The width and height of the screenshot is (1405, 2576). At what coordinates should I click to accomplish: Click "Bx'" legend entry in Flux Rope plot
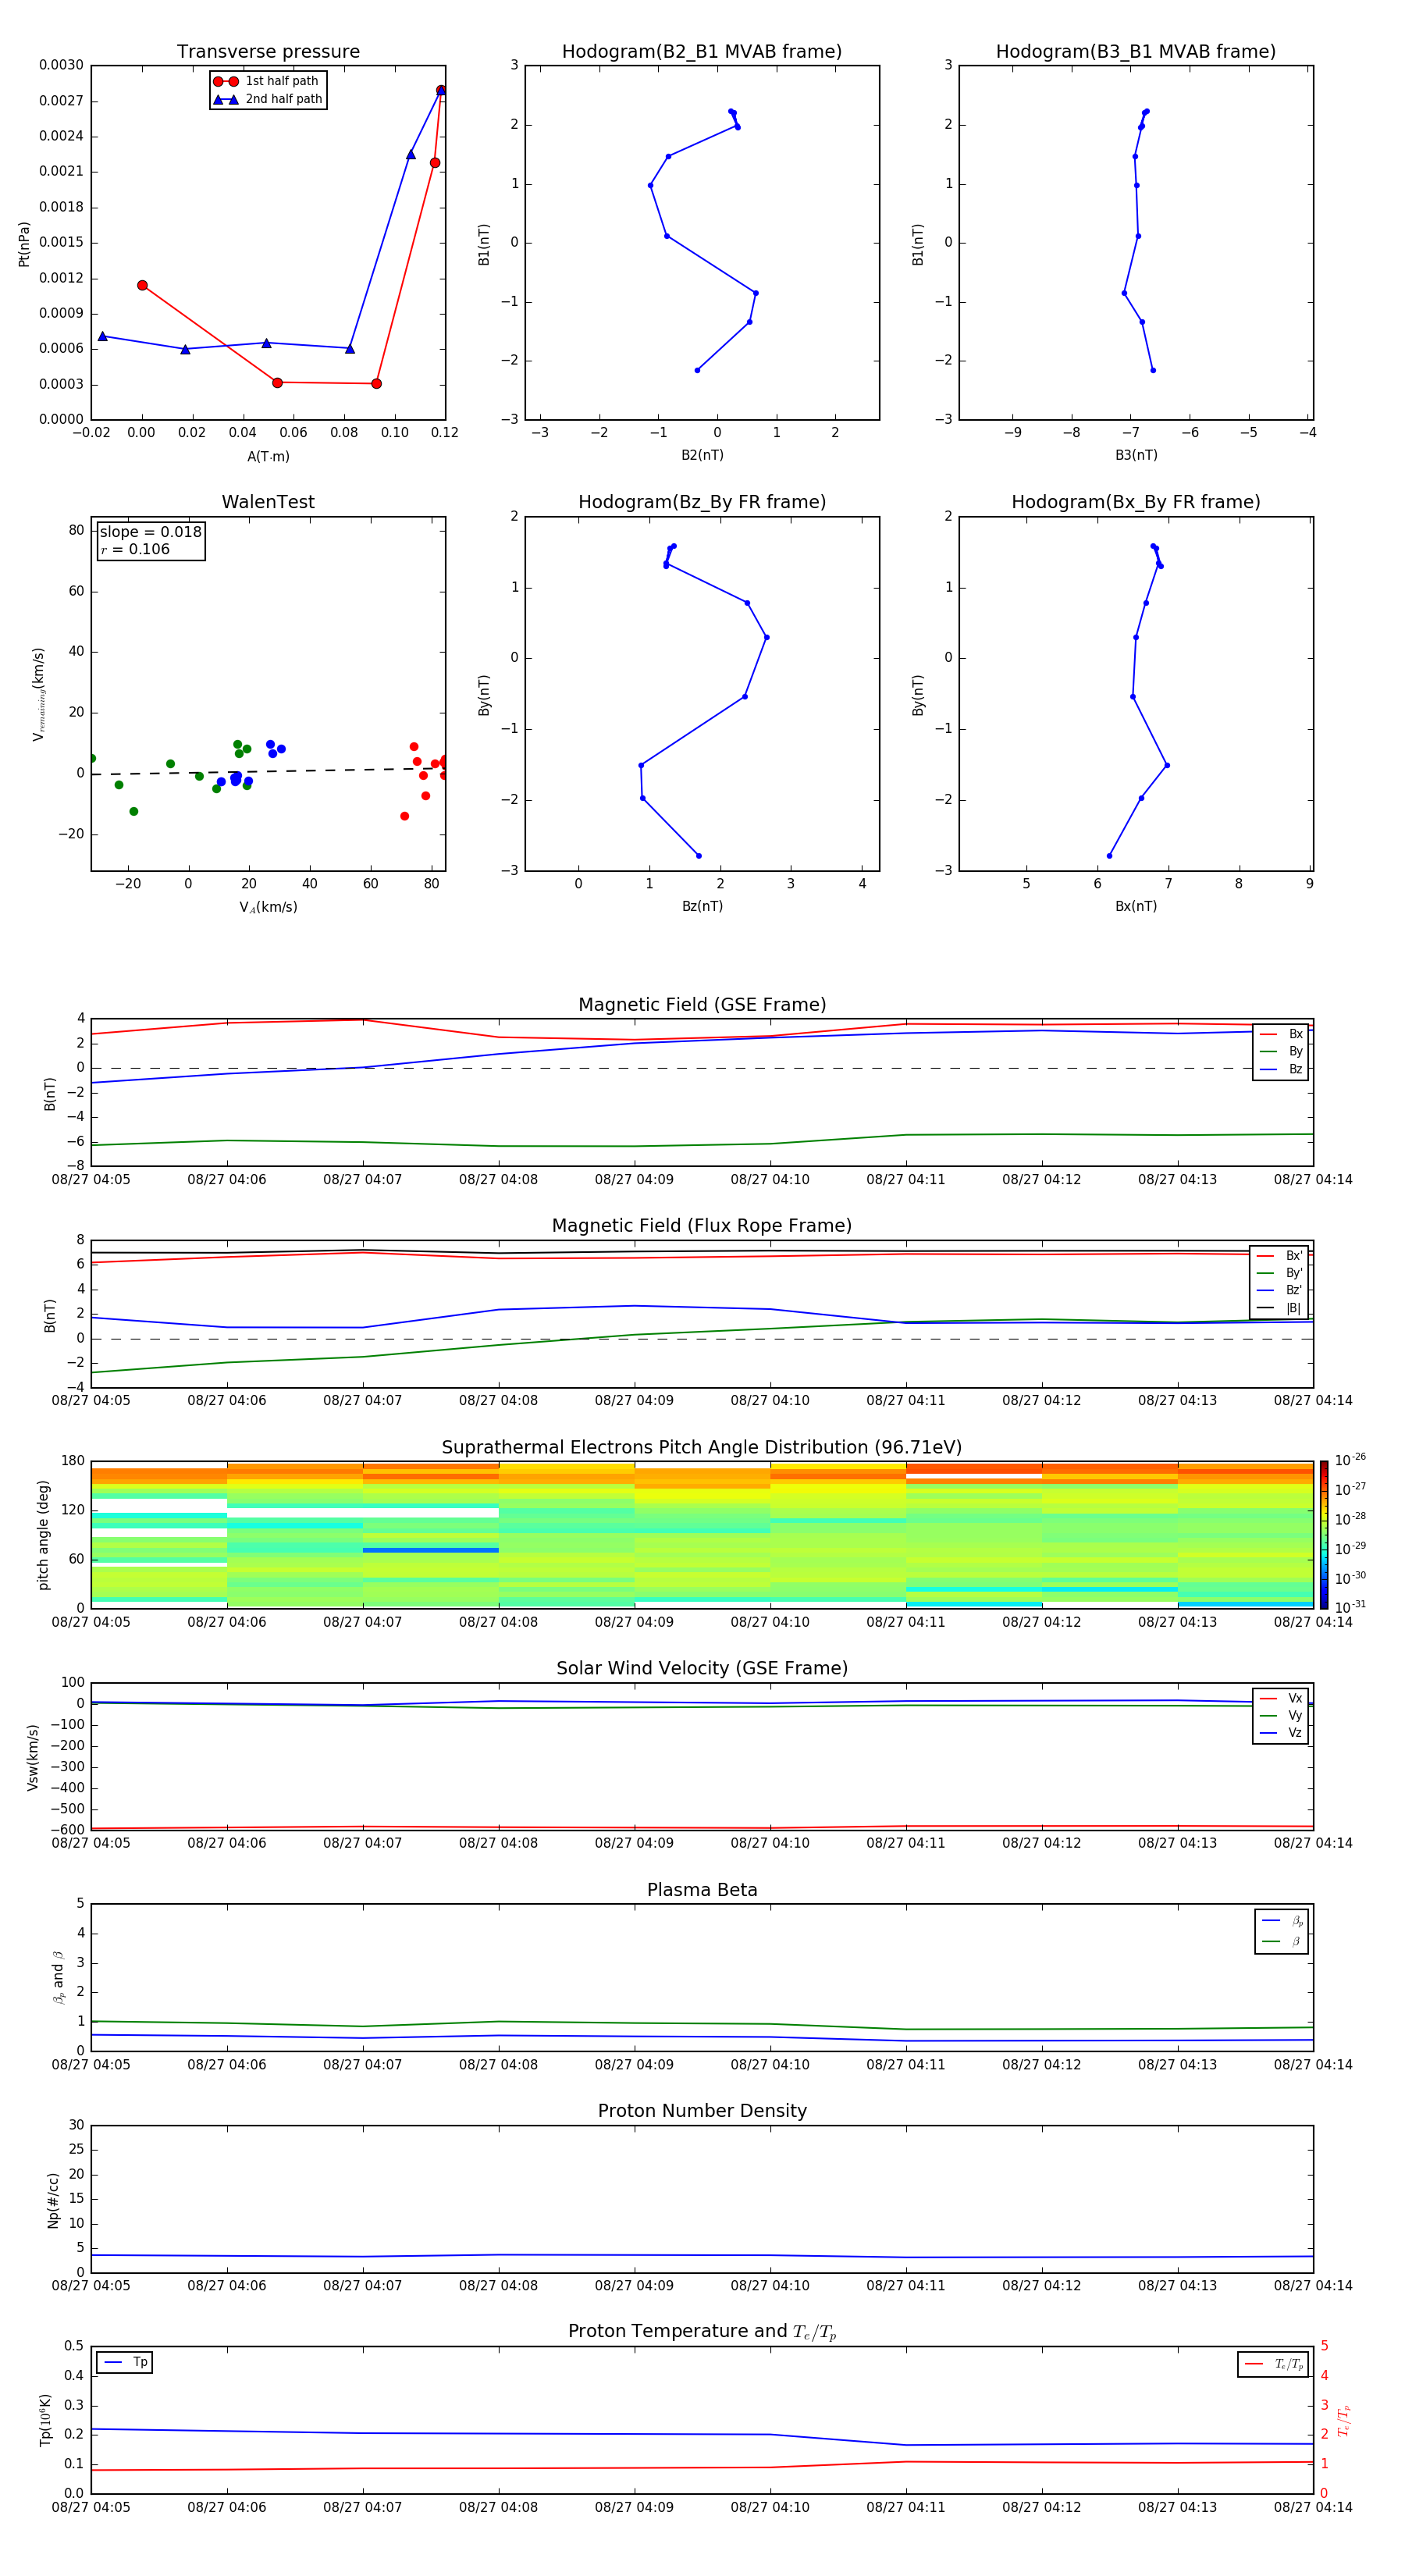point(1279,1256)
